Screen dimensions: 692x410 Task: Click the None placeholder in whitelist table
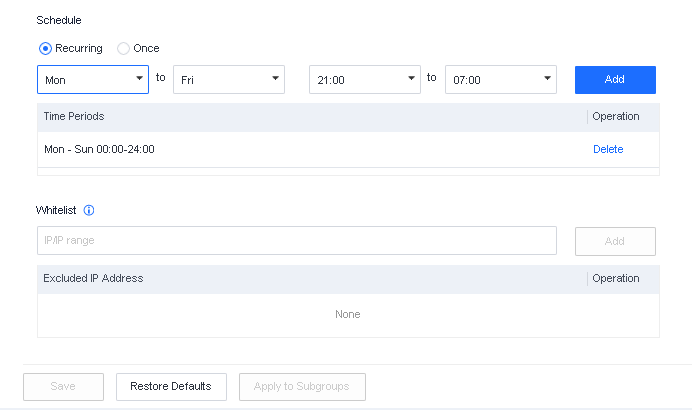348,314
